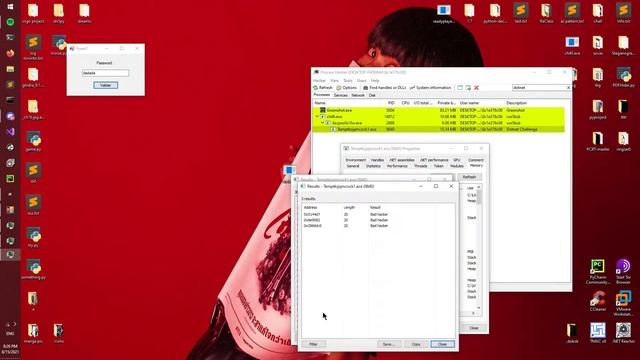This screenshot has height=360, width=640.
Task: Click the find window icon in toolbar
Action: (460, 88)
